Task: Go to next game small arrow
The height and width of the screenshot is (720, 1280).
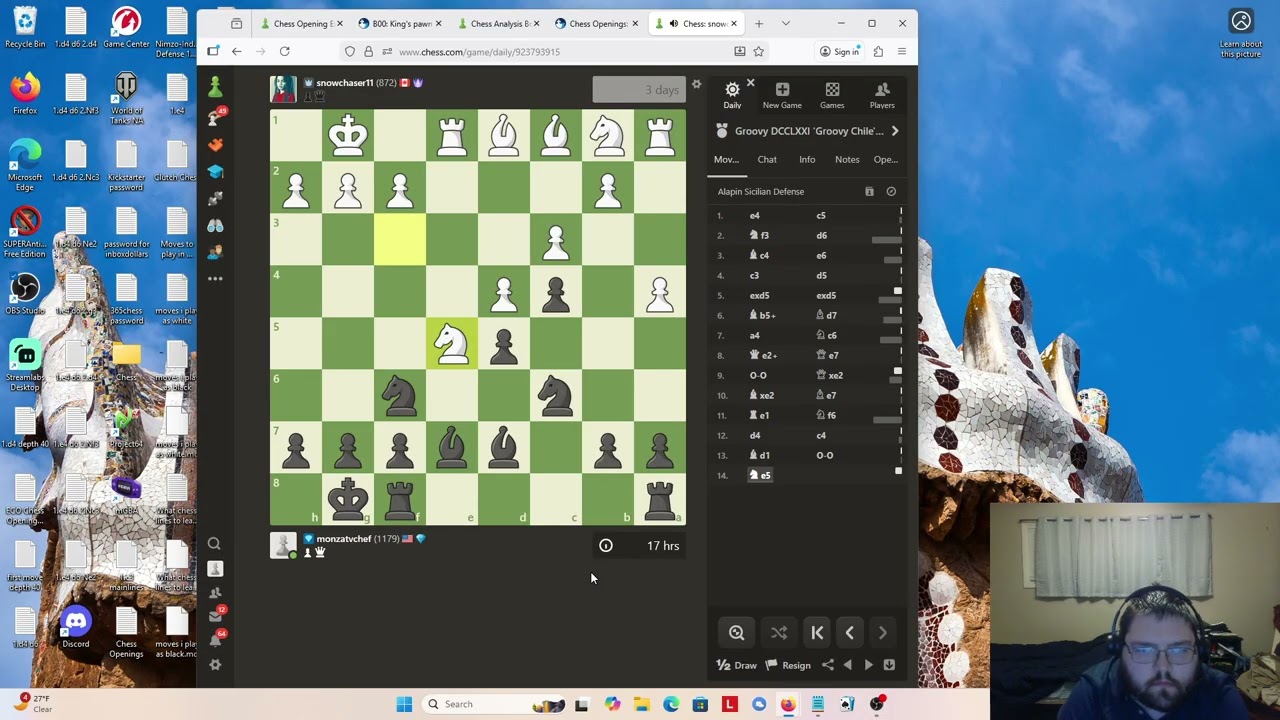Action: [x=868, y=665]
